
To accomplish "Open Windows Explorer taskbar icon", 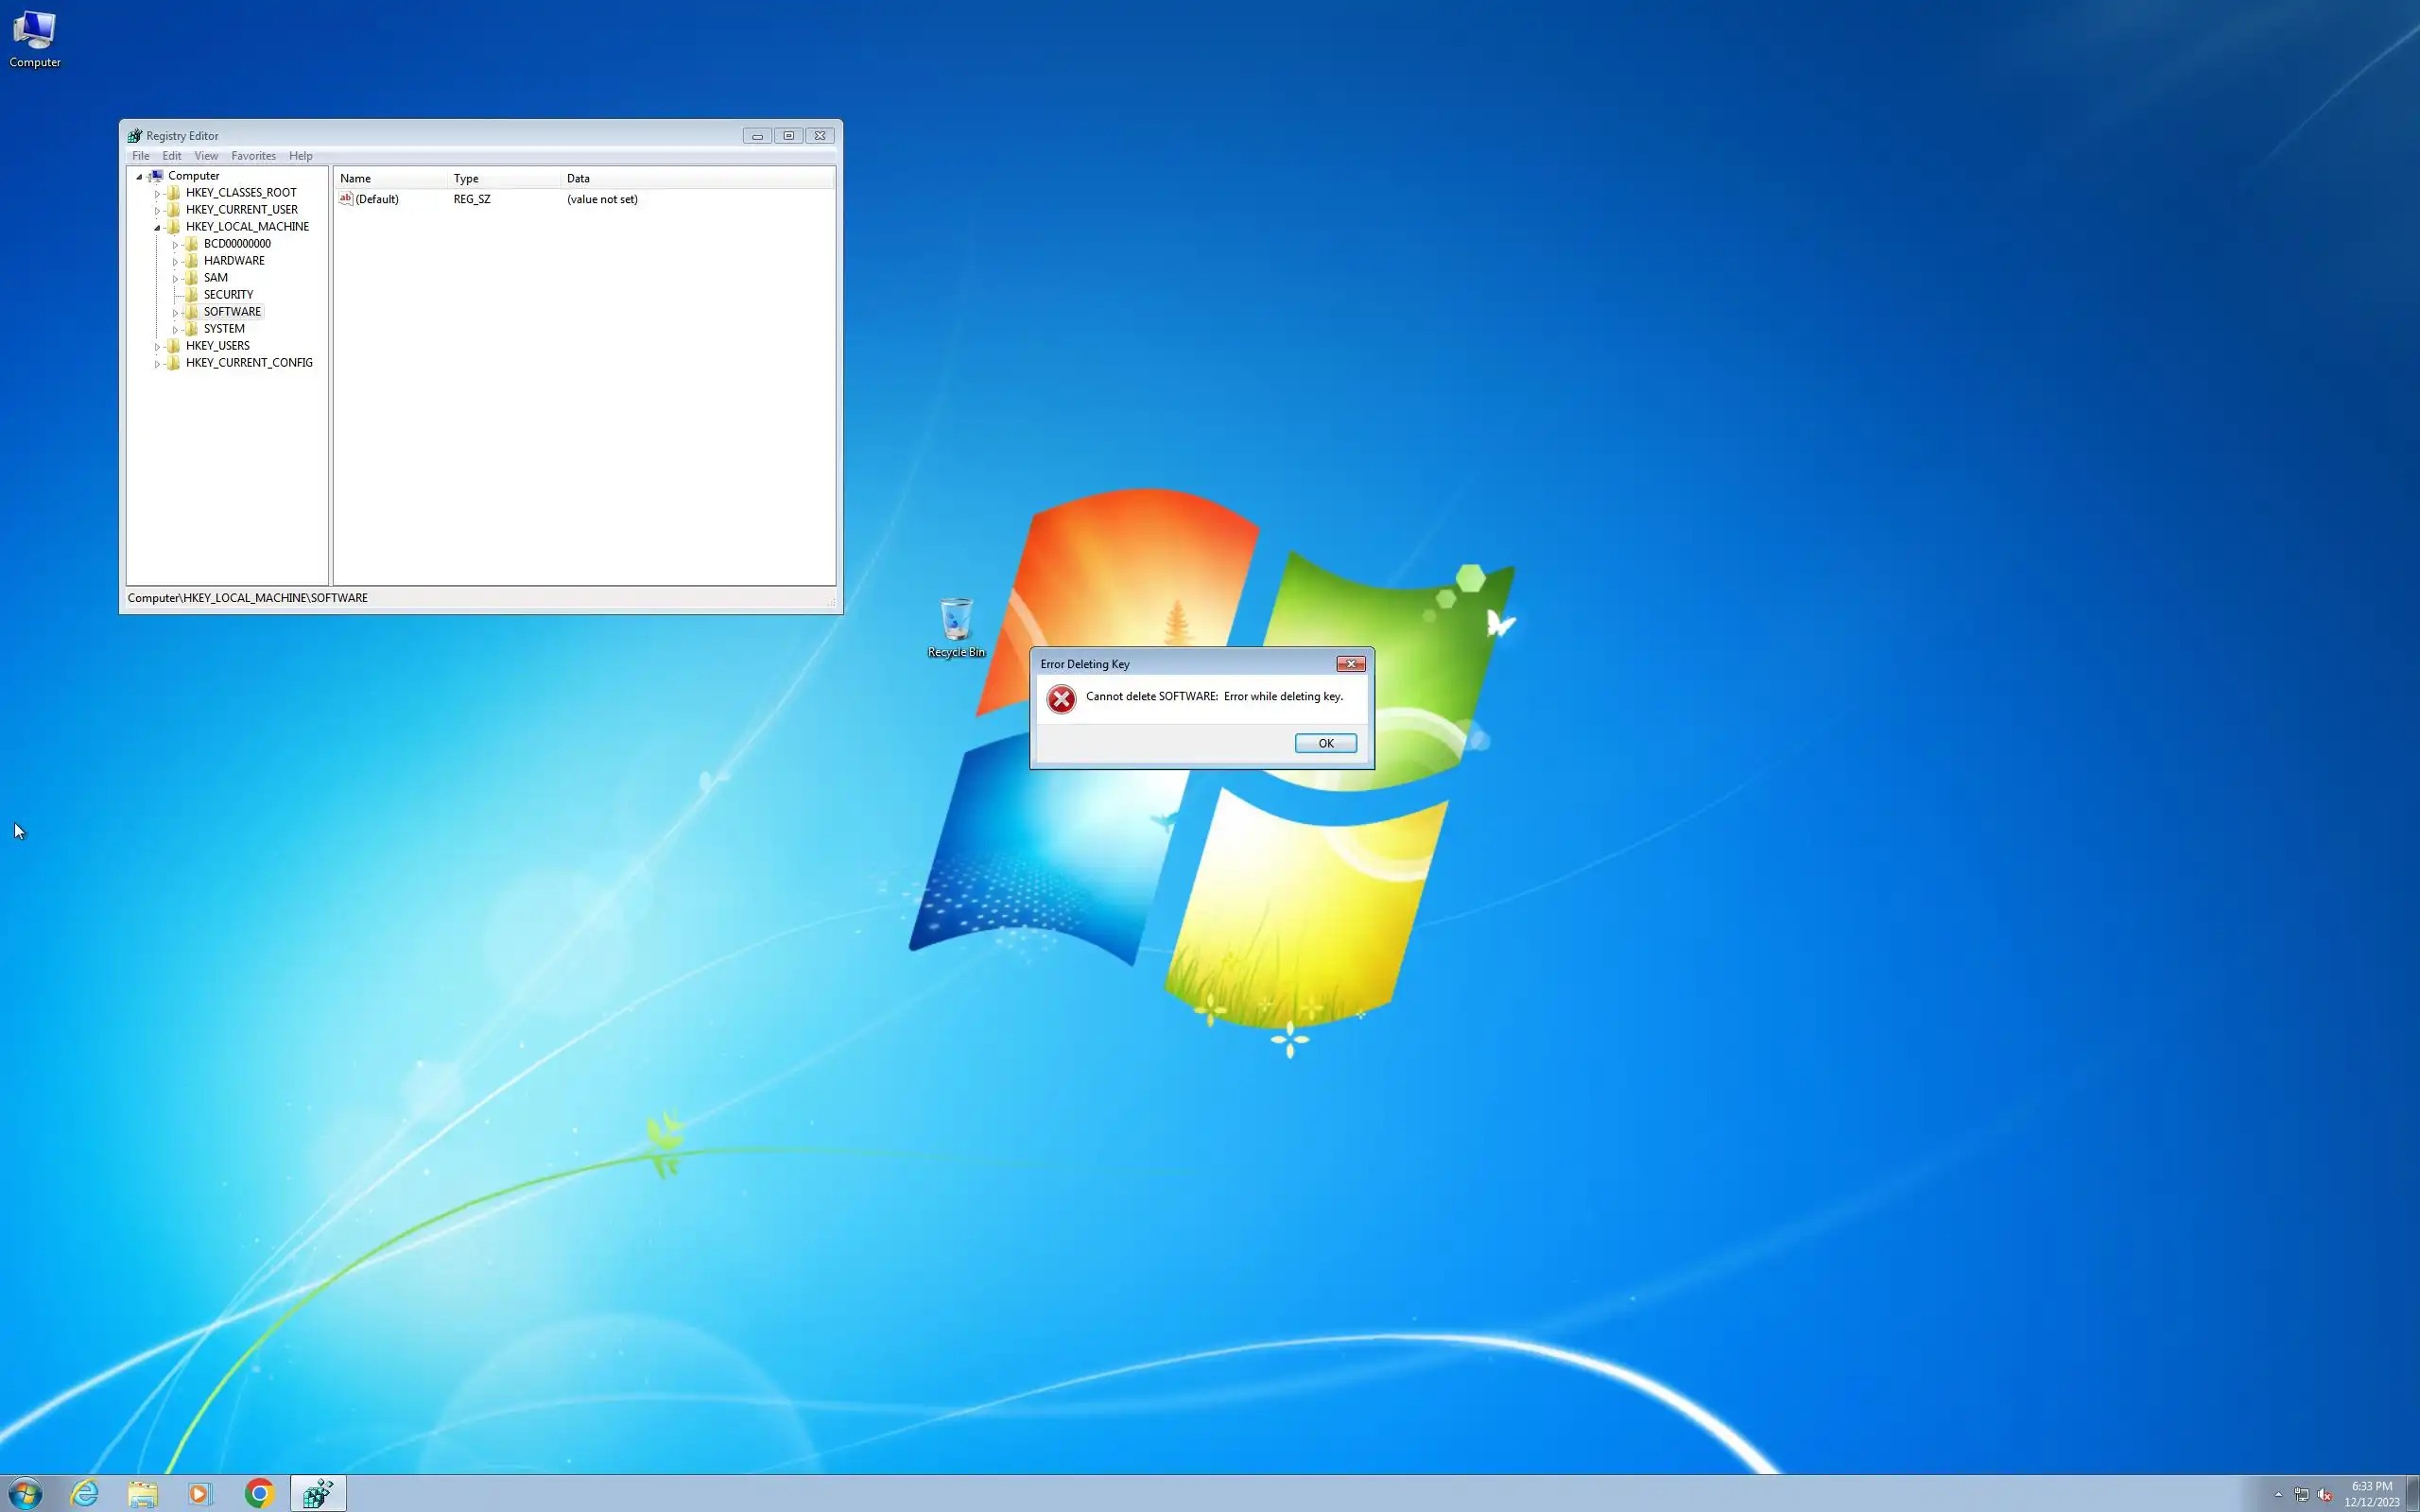I will click(143, 1493).
